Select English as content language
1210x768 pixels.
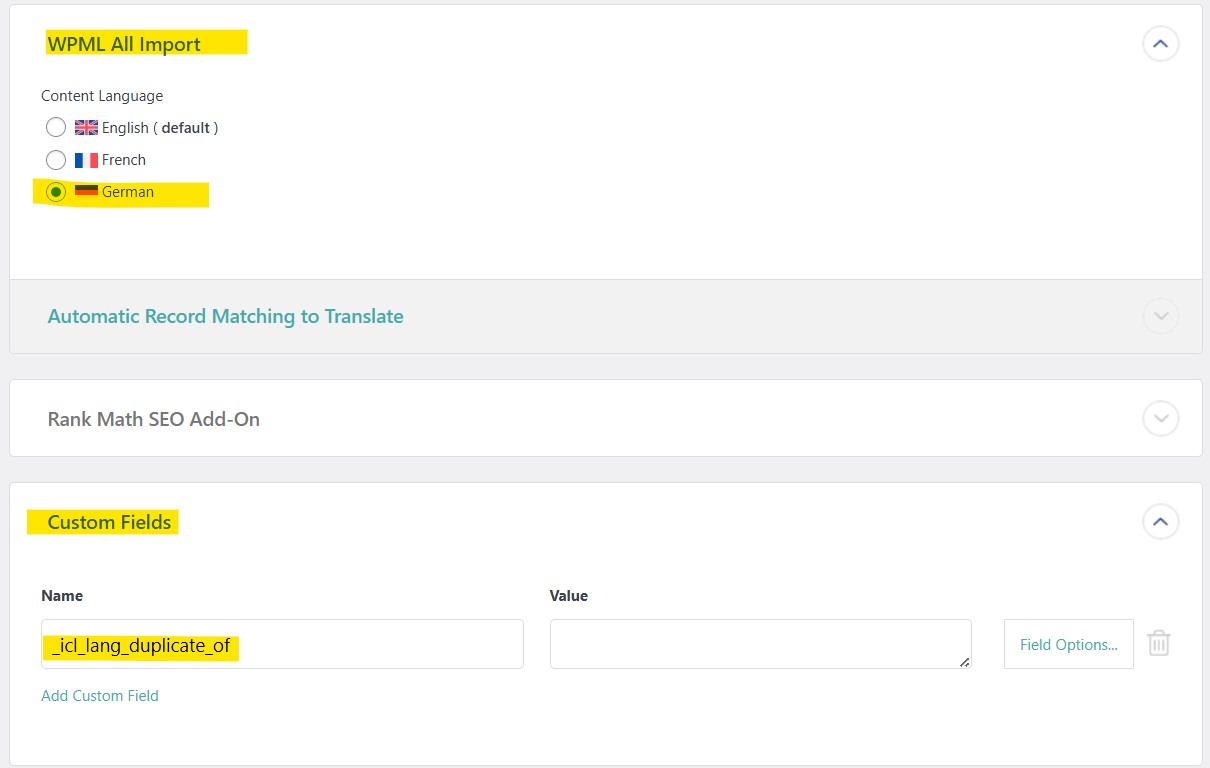[x=56, y=128]
